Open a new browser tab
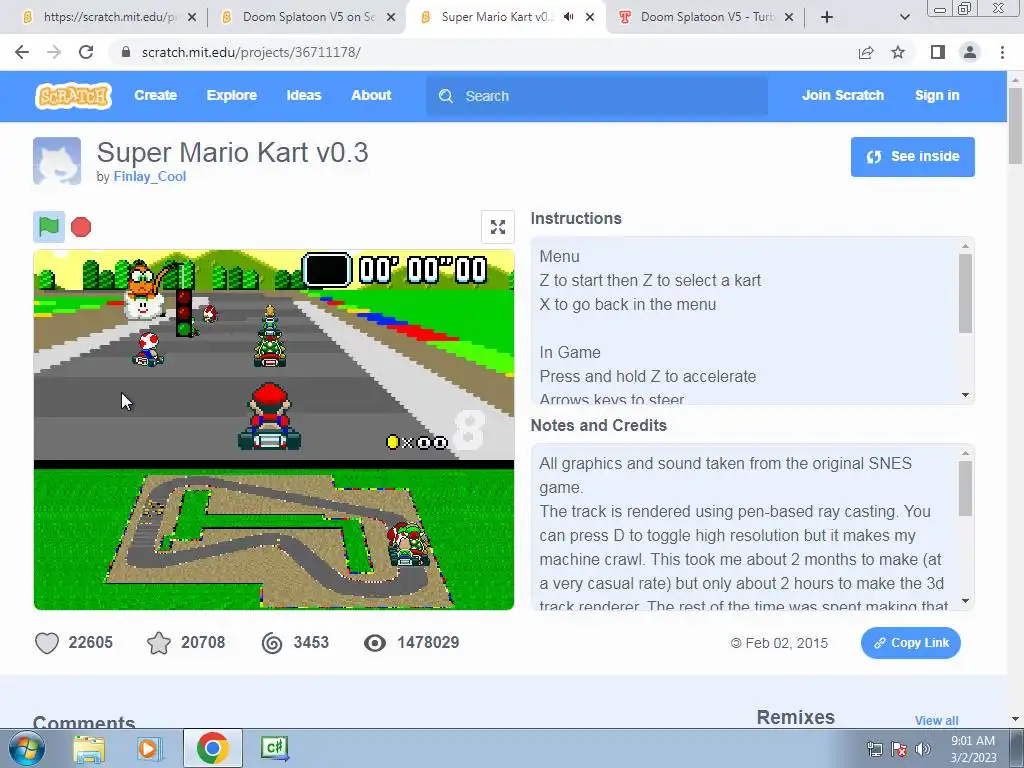 (827, 17)
